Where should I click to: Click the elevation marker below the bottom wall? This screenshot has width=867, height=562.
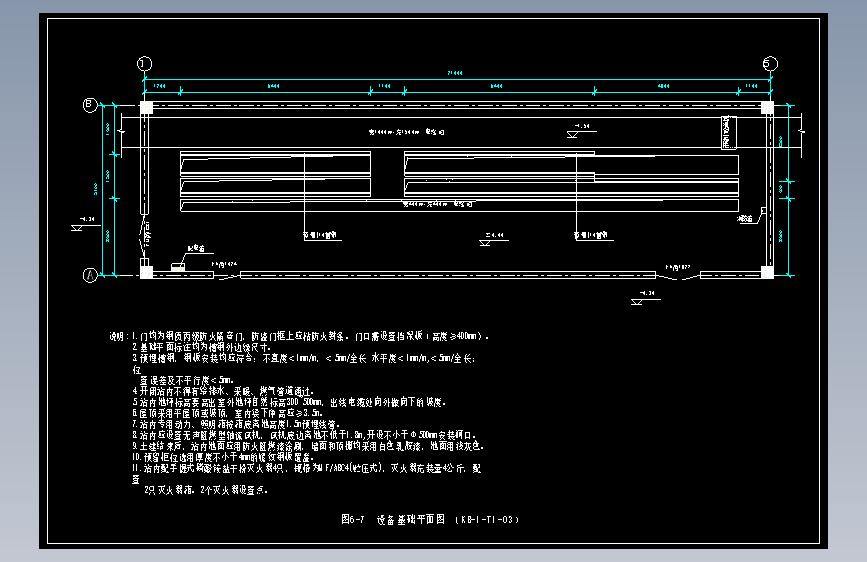coord(645,298)
